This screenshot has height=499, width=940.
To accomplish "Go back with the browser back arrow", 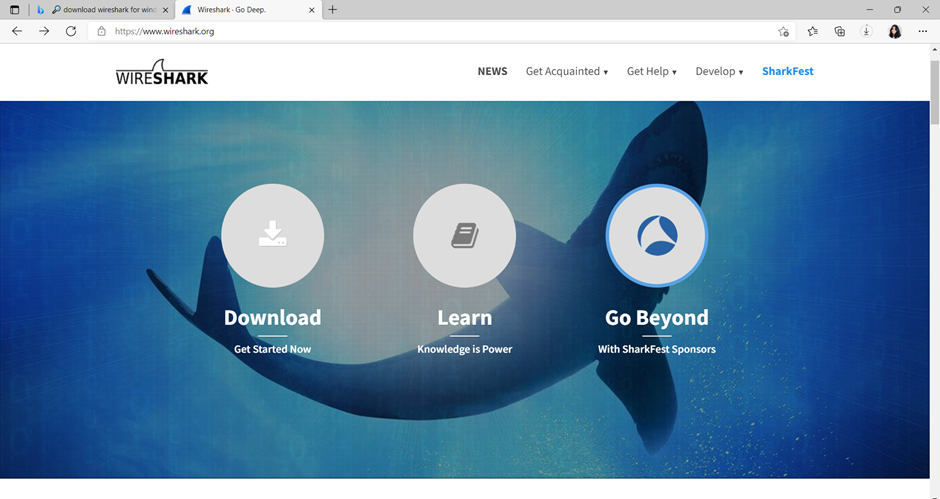I will [x=17, y=31].
